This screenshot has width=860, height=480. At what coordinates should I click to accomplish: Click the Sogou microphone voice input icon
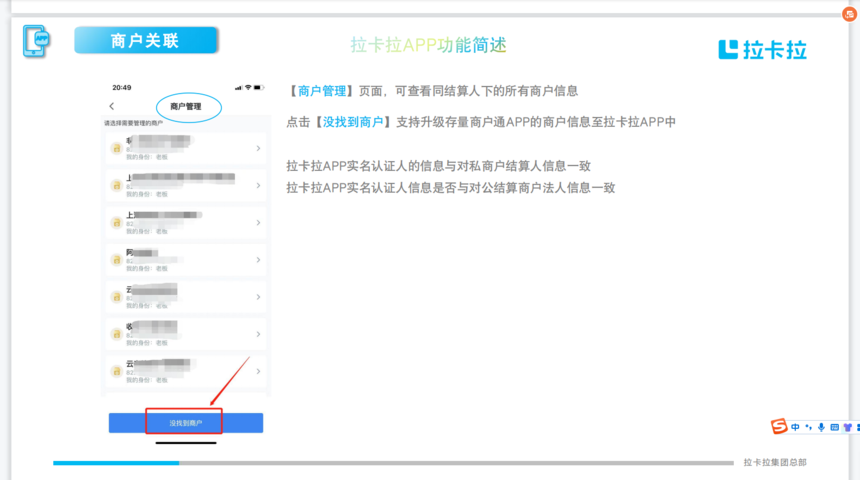[821, 427]
